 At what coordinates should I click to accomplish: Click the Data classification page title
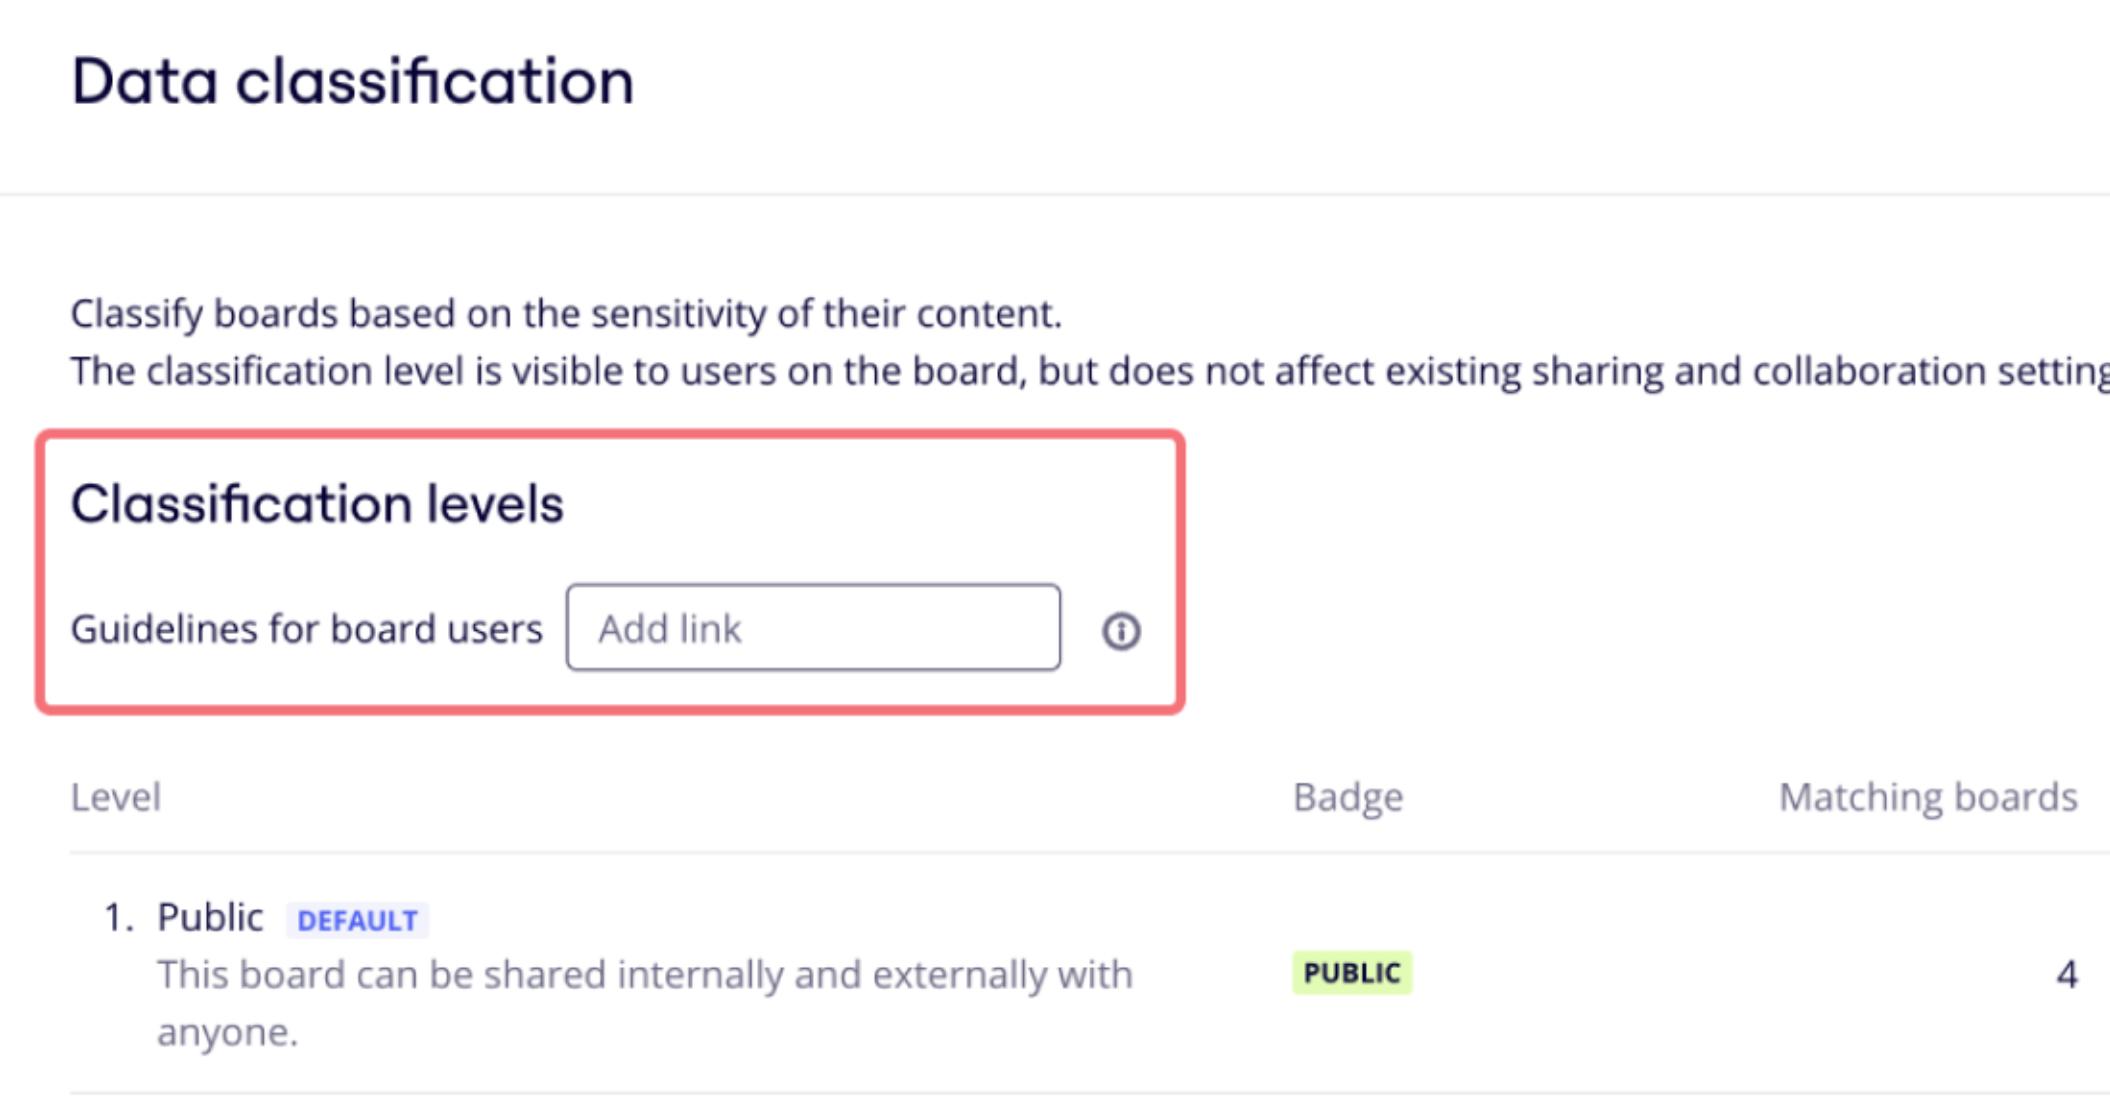pyautogui.click(x=352, y=81)
